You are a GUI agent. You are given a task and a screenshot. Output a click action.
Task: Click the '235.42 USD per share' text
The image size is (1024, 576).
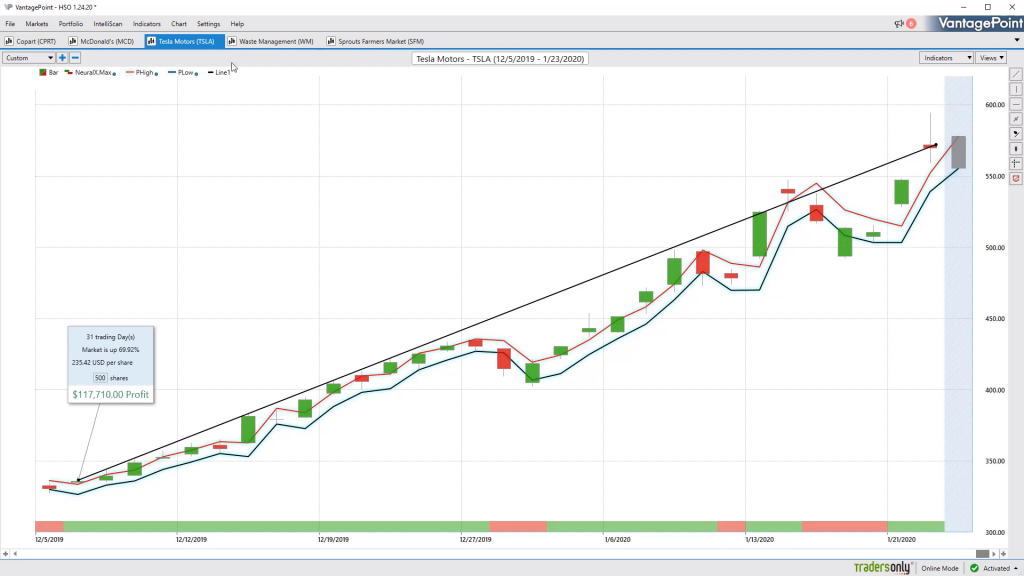(x=102, y=362)
